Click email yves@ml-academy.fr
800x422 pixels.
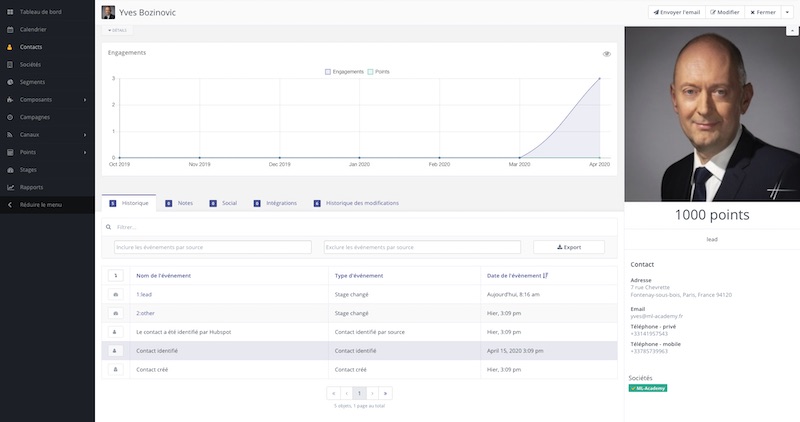click(x=657, y=316)
